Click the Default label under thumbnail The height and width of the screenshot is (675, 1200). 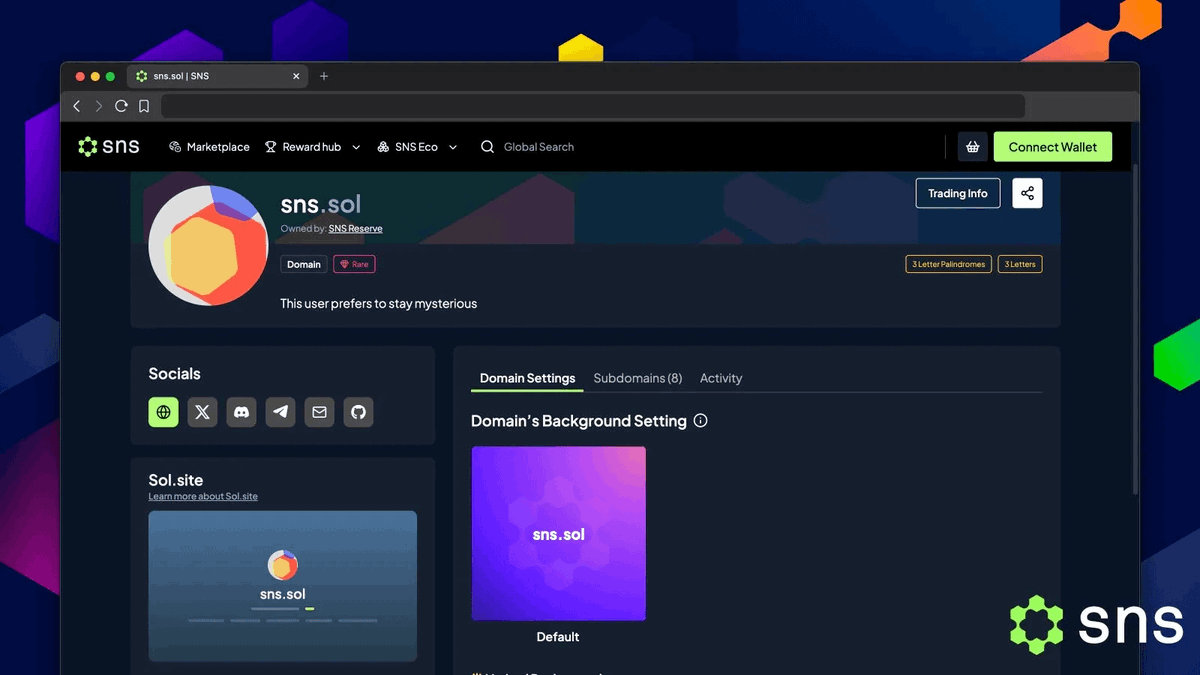(558, 637)
